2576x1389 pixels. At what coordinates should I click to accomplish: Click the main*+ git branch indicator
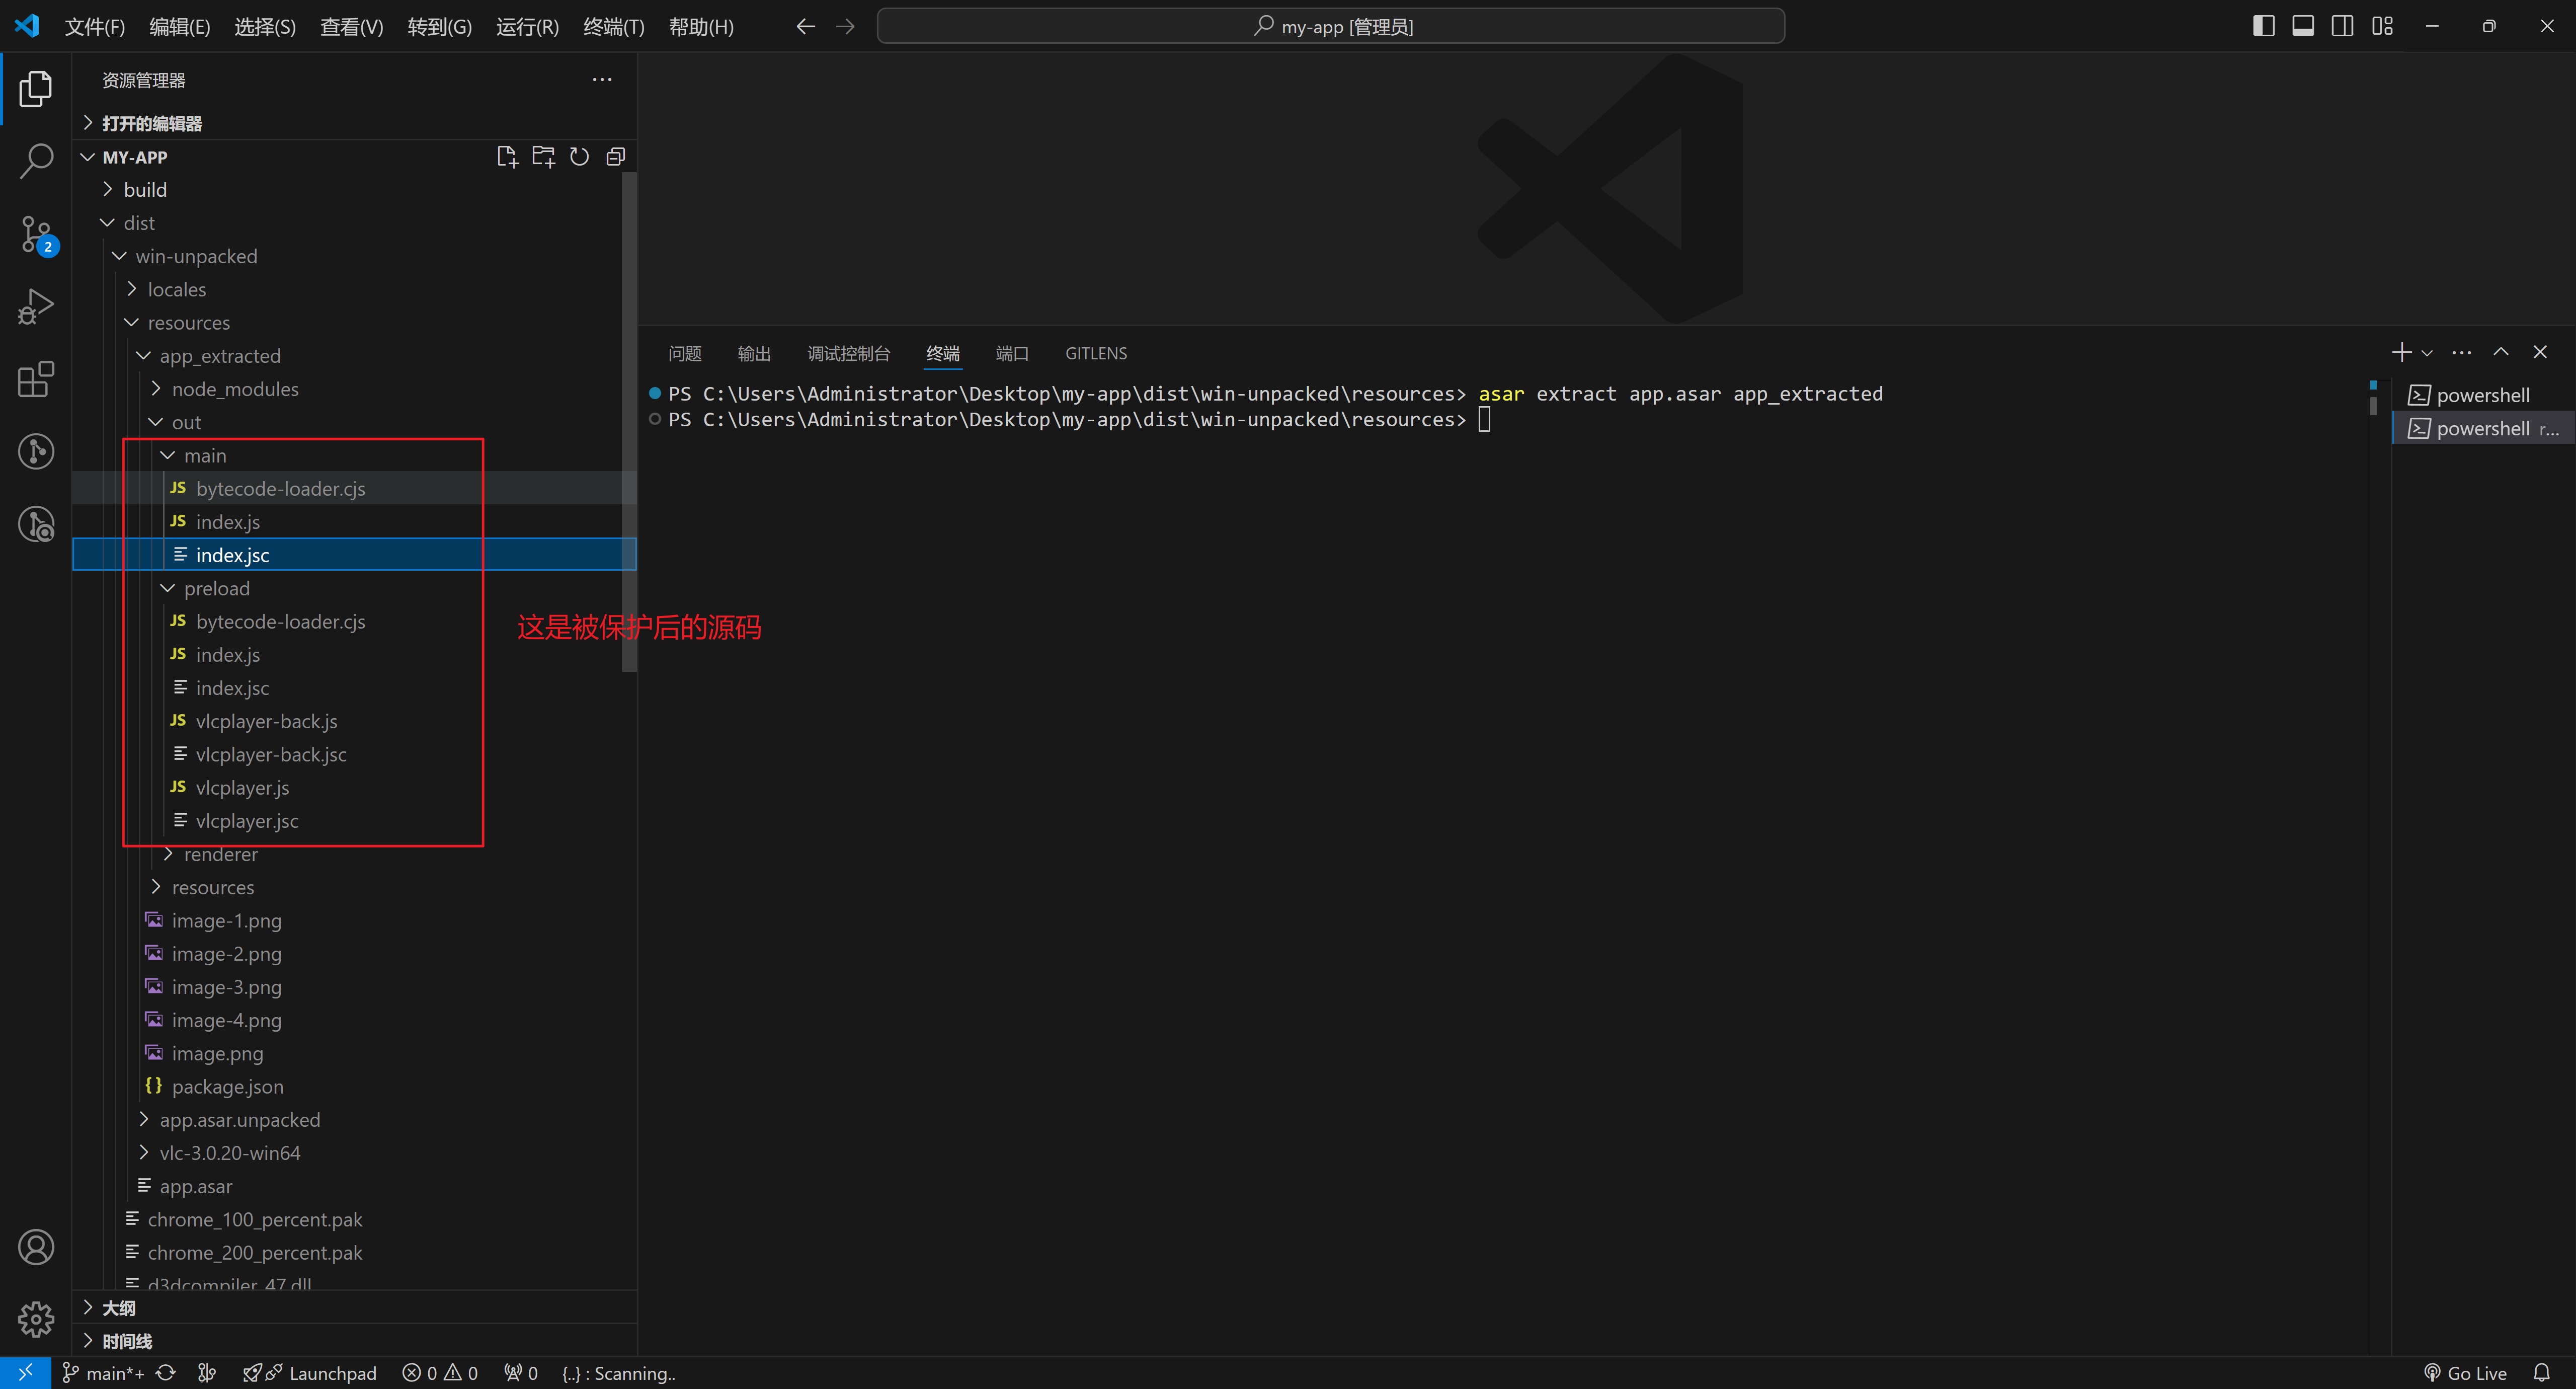coord(103,1373)
